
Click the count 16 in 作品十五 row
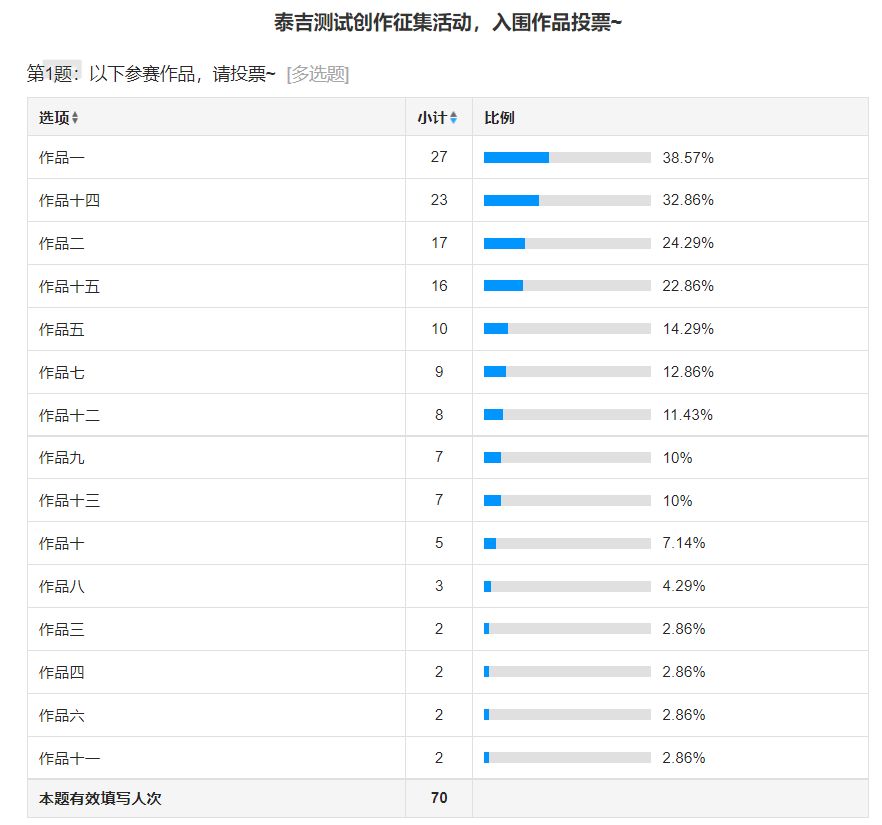pyautogui.click(x=439, y=287)
